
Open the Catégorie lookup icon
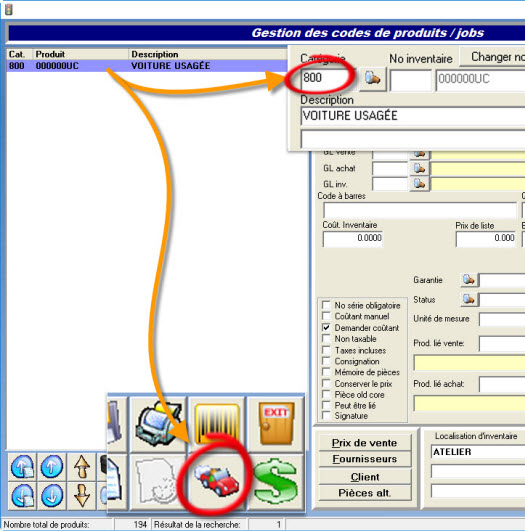pos(373,79)
